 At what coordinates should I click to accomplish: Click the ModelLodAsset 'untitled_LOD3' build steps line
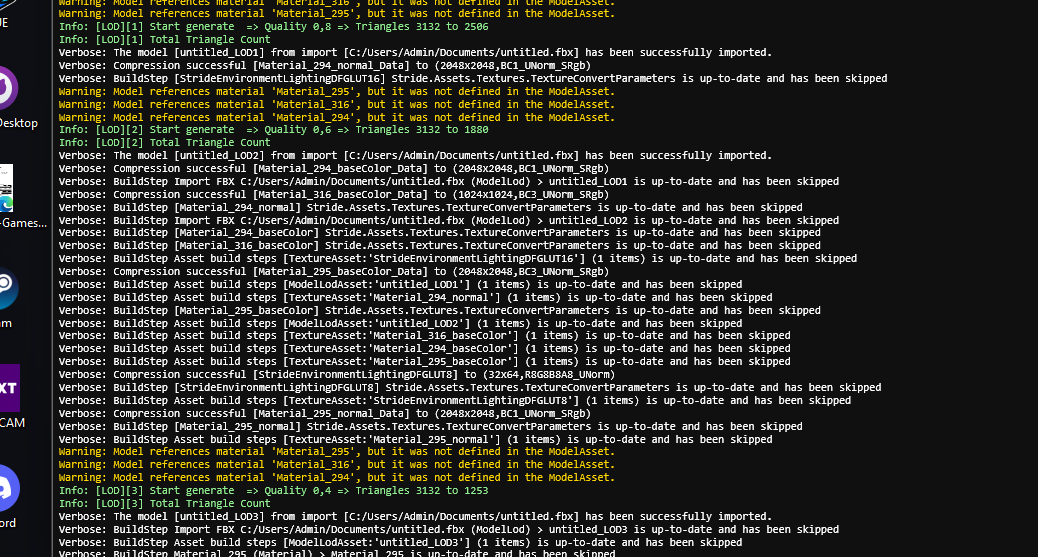coord(401,542)
